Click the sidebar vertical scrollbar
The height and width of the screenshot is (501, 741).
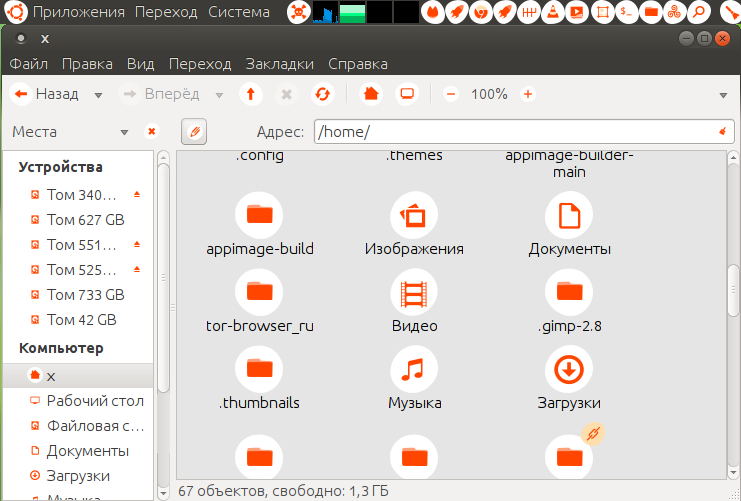coord(163,278)
